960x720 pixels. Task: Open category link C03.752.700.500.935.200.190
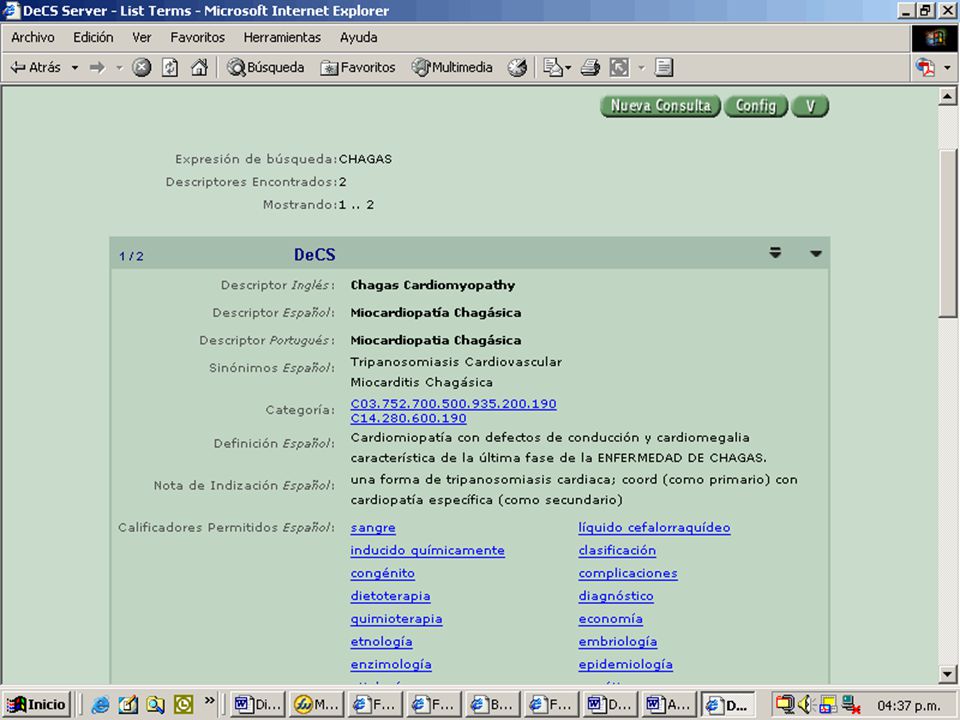coord(453,404)
